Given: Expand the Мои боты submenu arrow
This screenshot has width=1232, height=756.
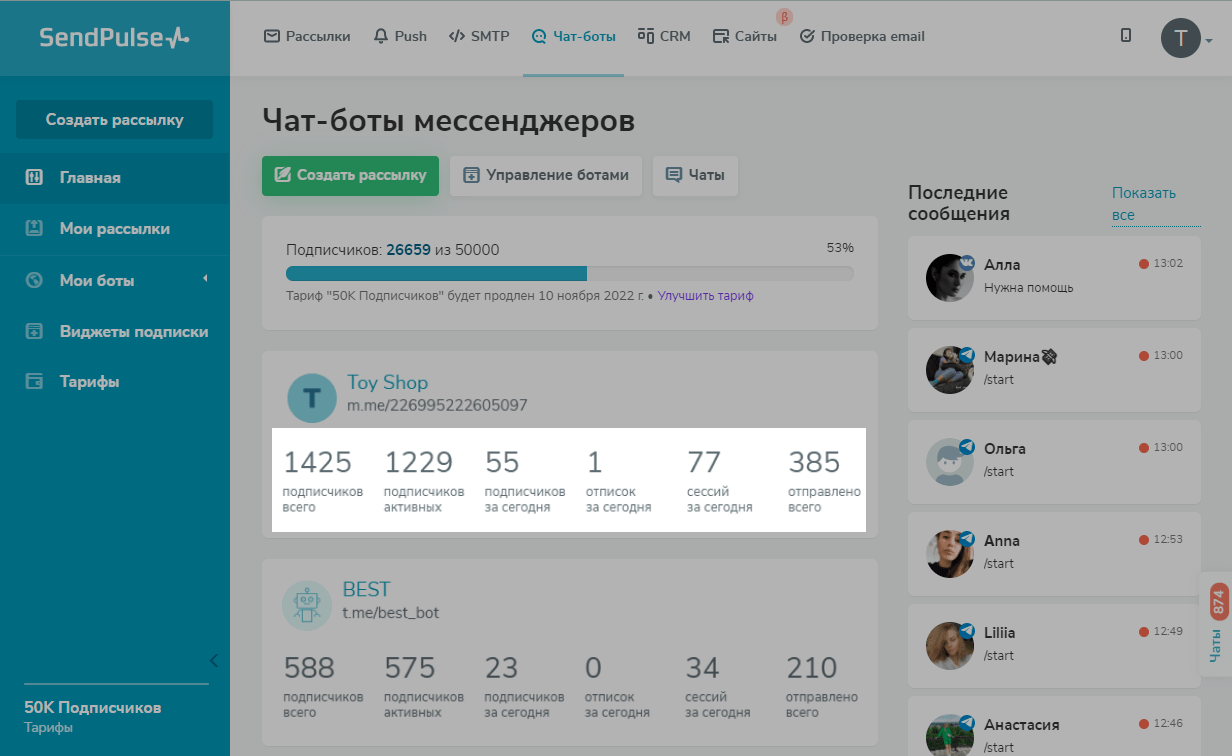Looking at the screenshot, I should coord(205,279).
